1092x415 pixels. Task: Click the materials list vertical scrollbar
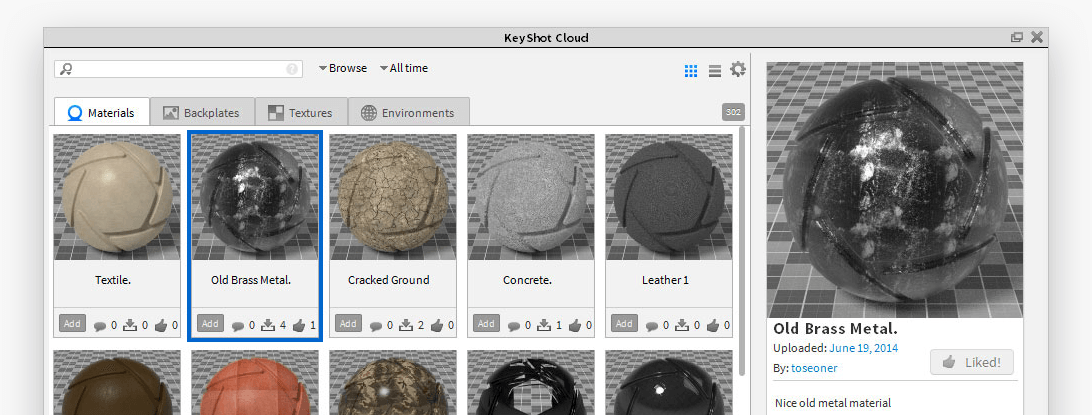742,251
